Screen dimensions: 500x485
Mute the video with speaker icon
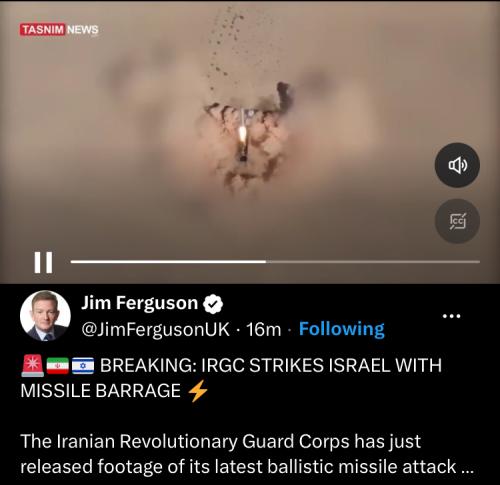coord(457,165)
